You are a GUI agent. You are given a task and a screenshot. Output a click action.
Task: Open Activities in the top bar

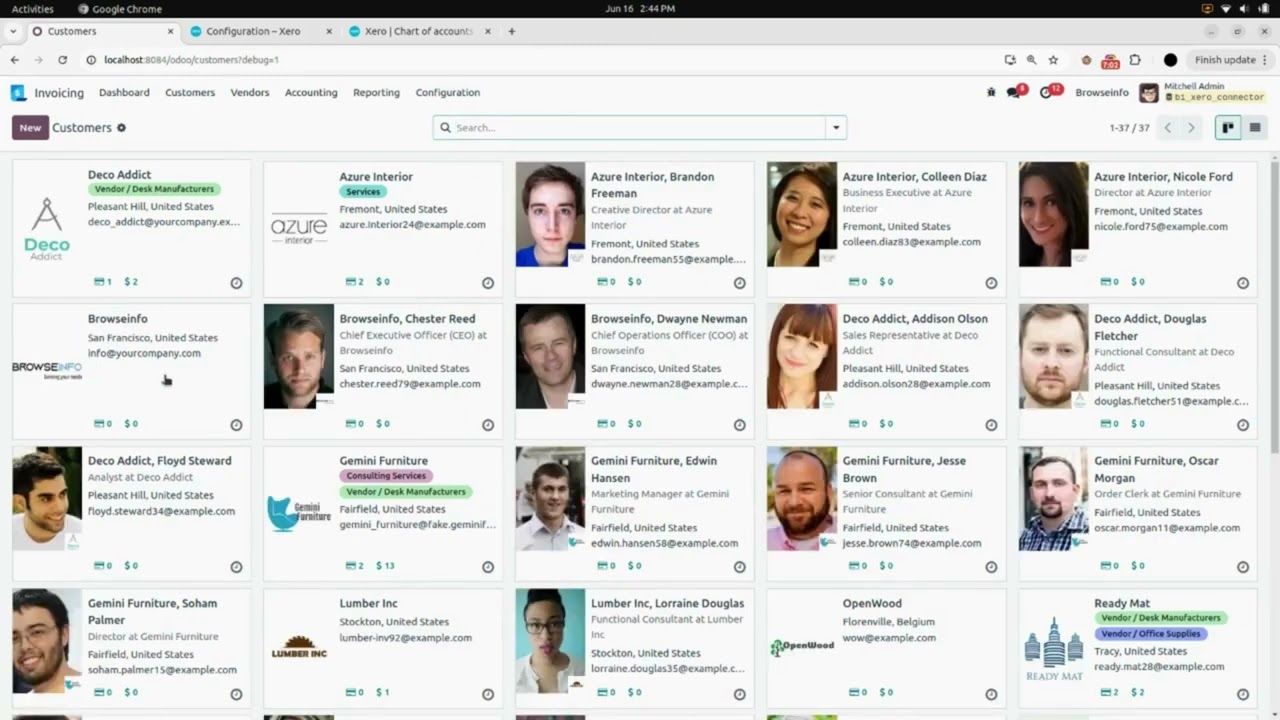click(33, 8)
